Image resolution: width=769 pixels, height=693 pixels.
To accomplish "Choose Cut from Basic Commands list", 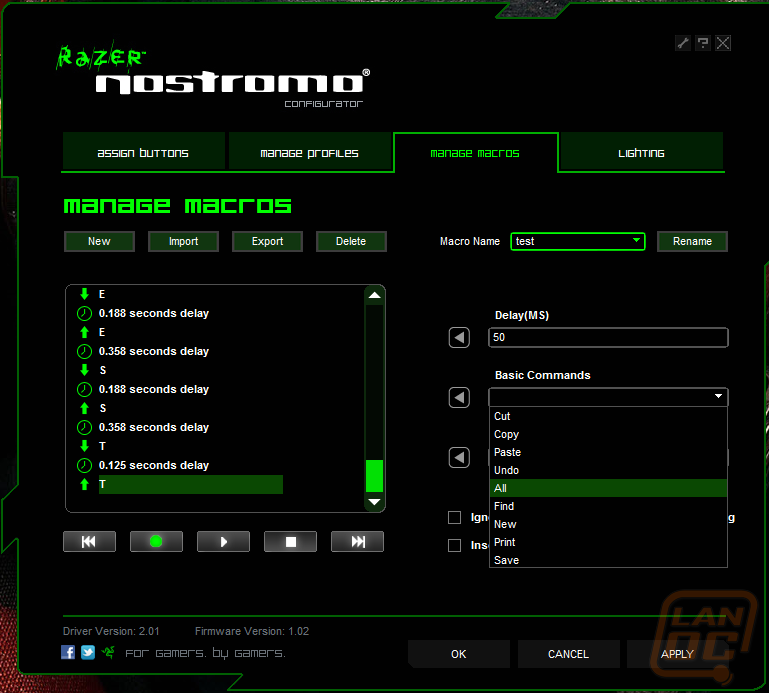I will (608, 416).
